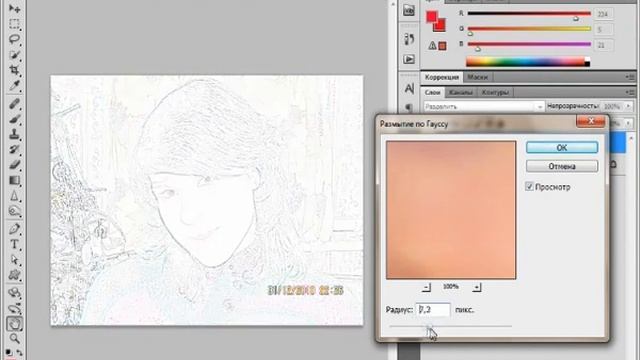
Task: Click the Радиус value input field
Action: 433,310
